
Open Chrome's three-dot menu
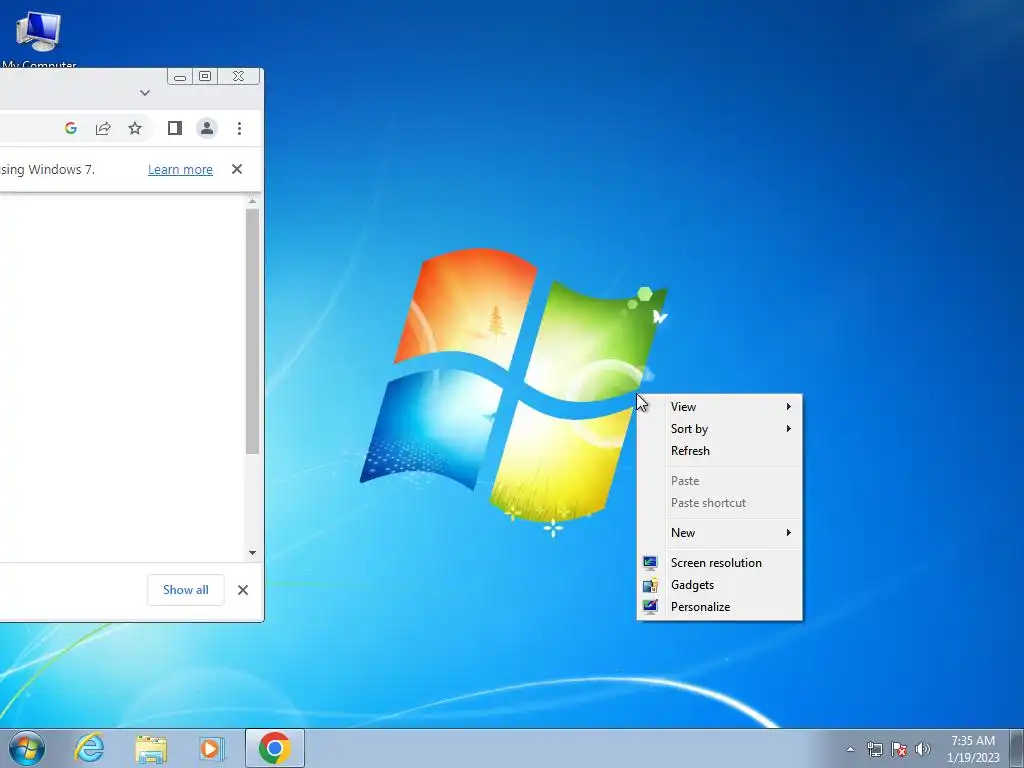(240, 128)
